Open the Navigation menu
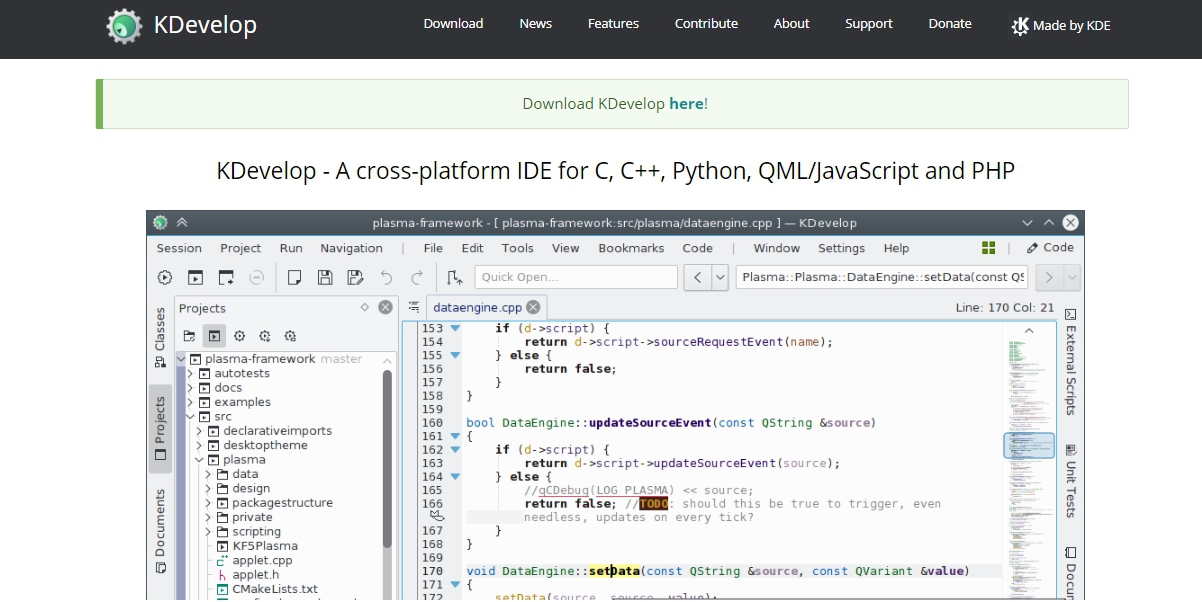 (351, 248)
